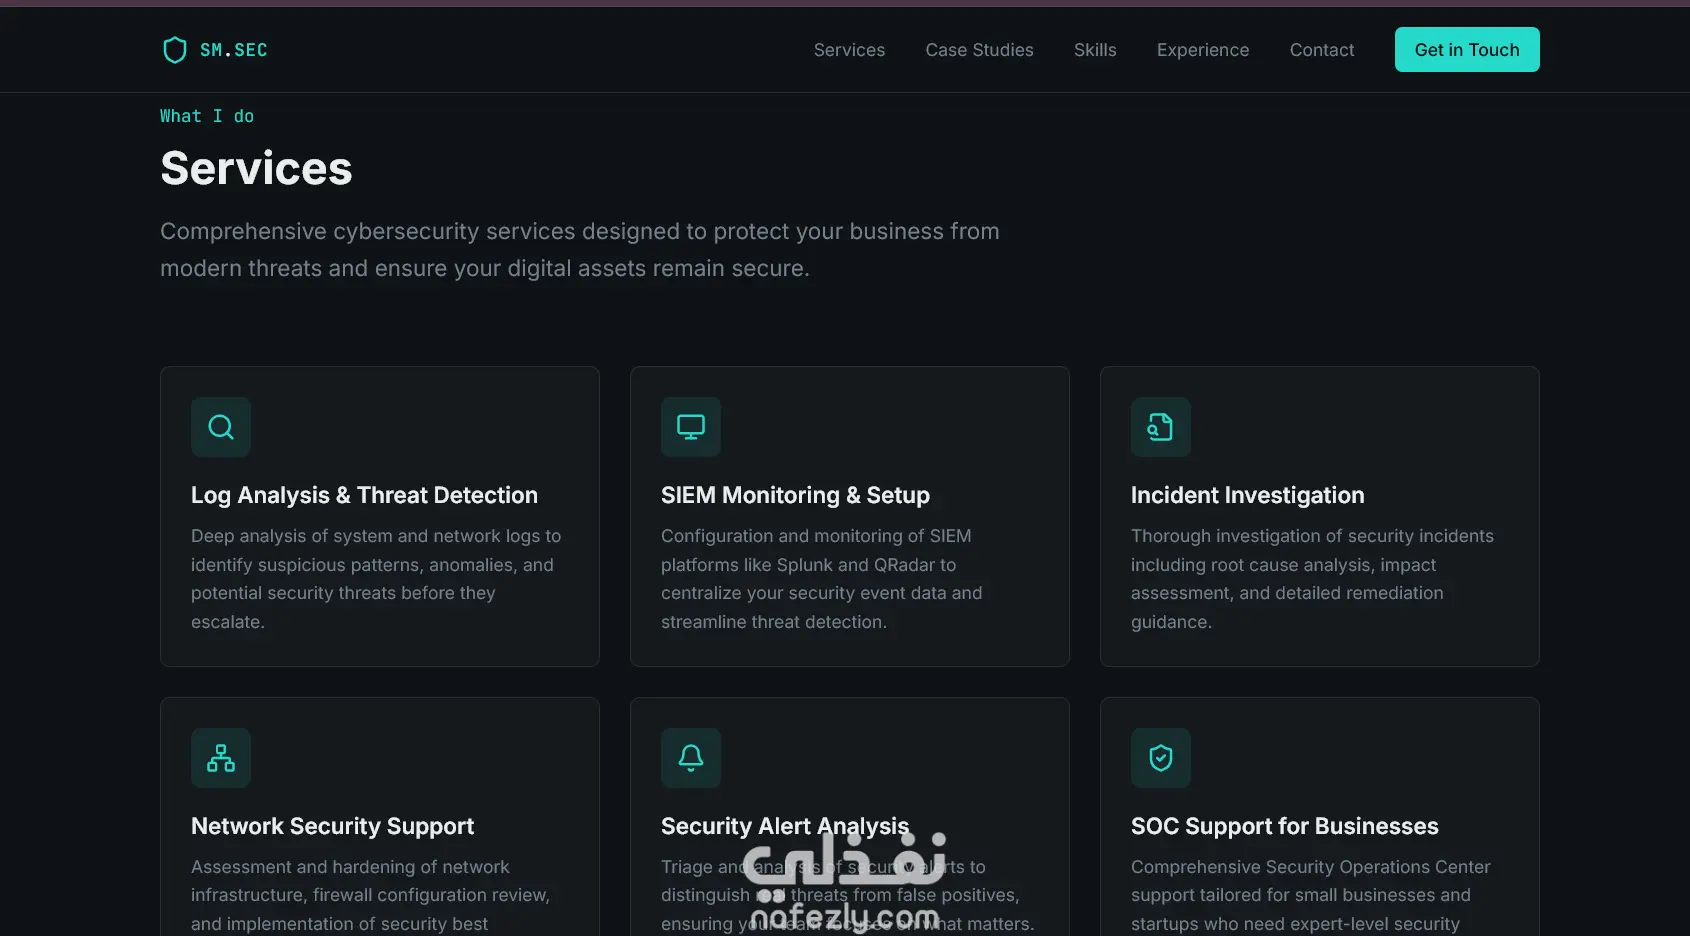This screenshot has width=1690, height=936.
Task: Select the Log Analysis & Threat Detection heading
Action: coord(364,495)
